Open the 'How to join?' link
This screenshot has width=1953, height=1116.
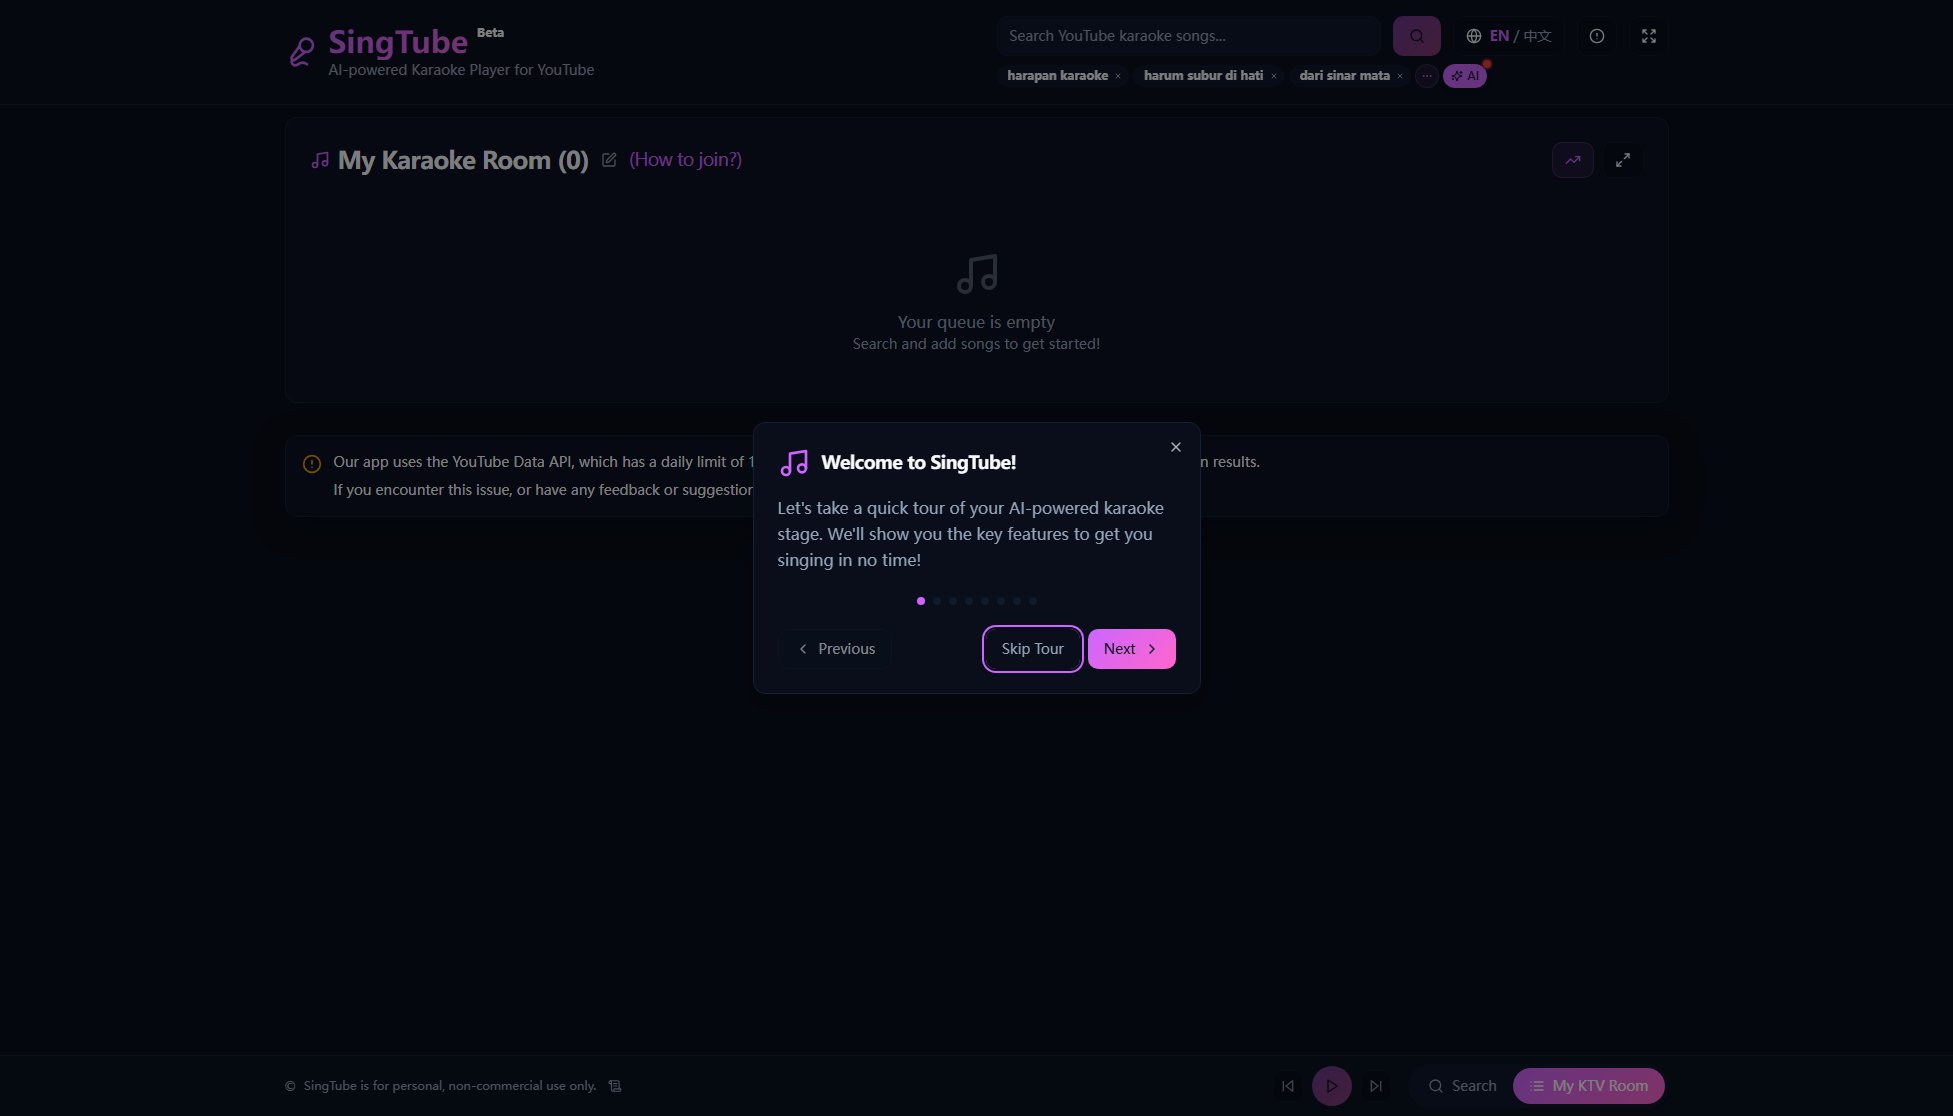point(684,159)
